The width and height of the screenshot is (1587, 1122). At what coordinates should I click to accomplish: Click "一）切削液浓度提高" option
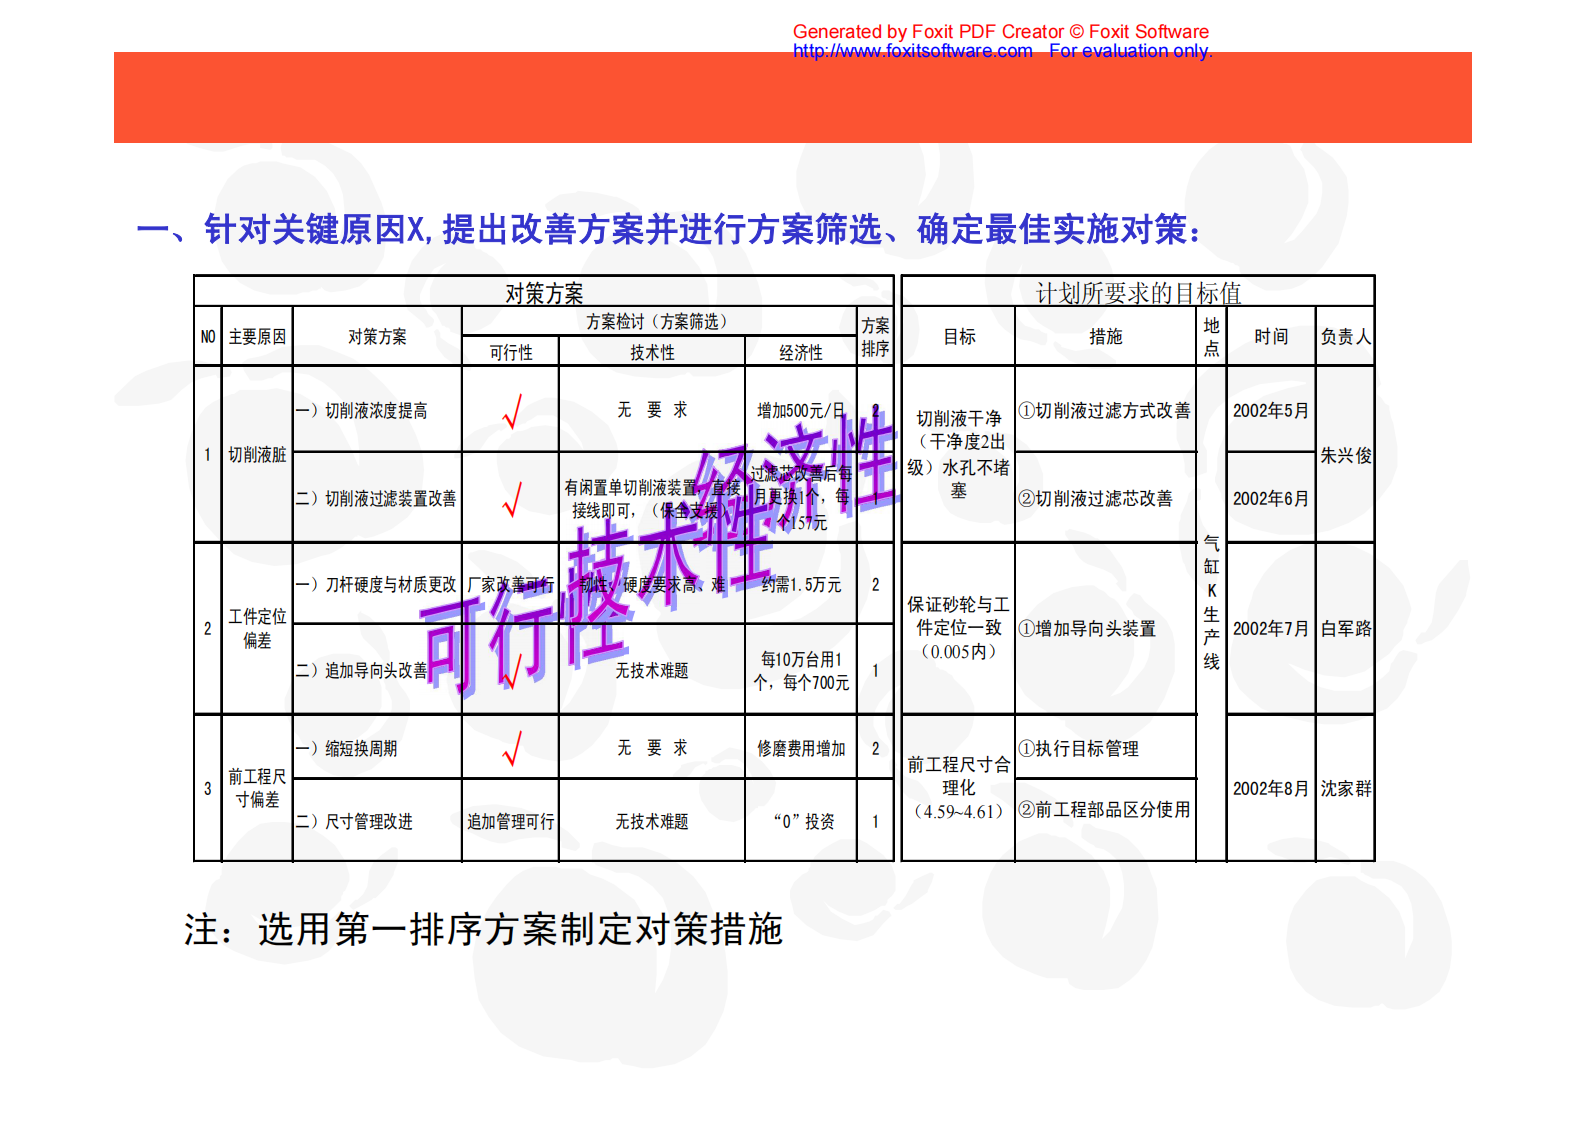pos(361,411)
